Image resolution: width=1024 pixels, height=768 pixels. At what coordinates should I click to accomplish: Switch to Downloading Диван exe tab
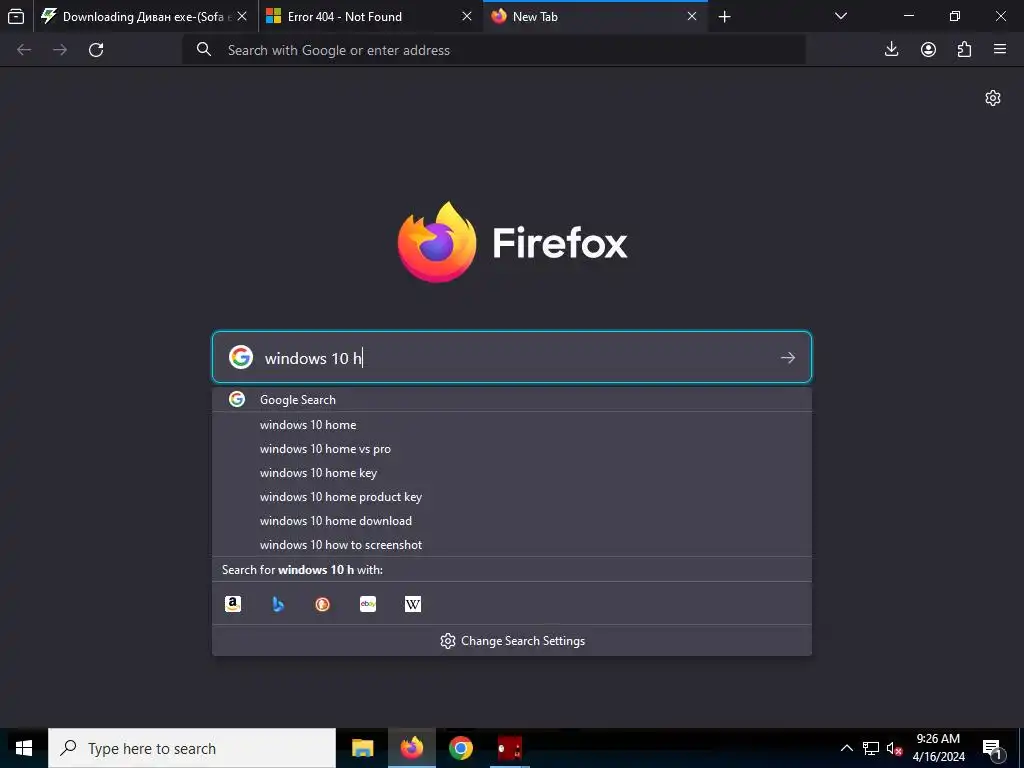tap(145, 16)
